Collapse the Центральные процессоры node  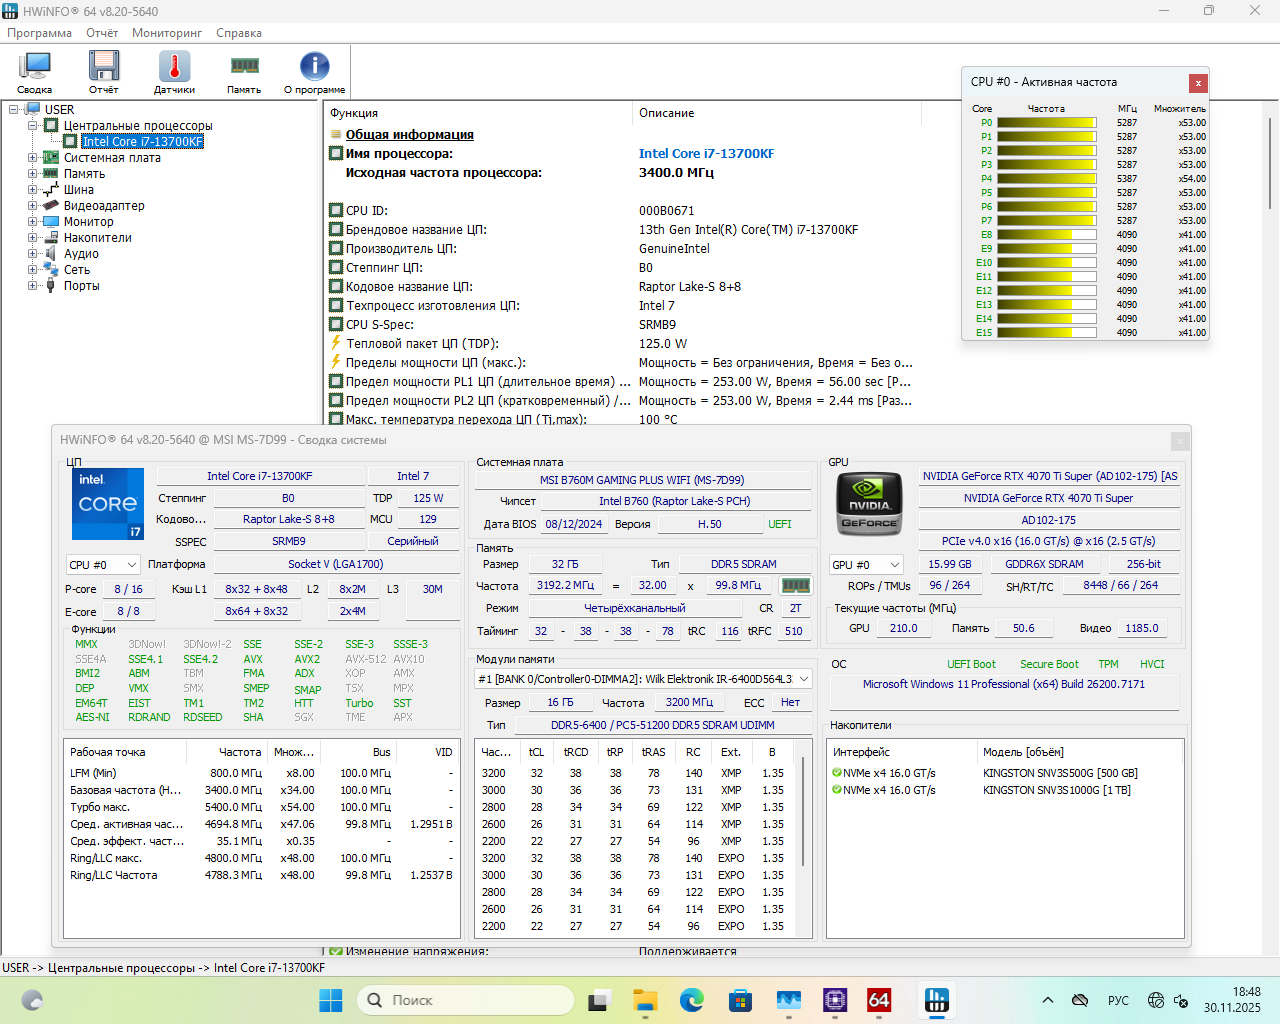tap(33, 126)
